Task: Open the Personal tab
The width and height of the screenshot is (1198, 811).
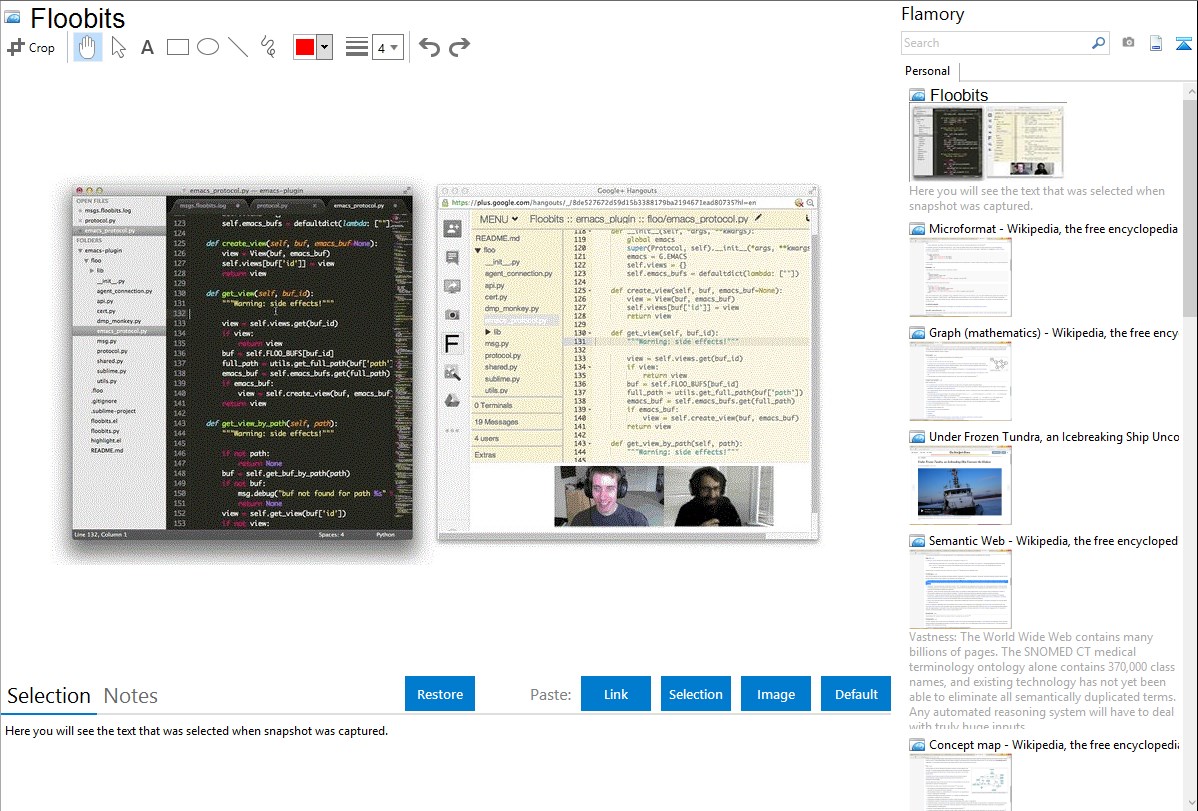Action: coord(928,71)
